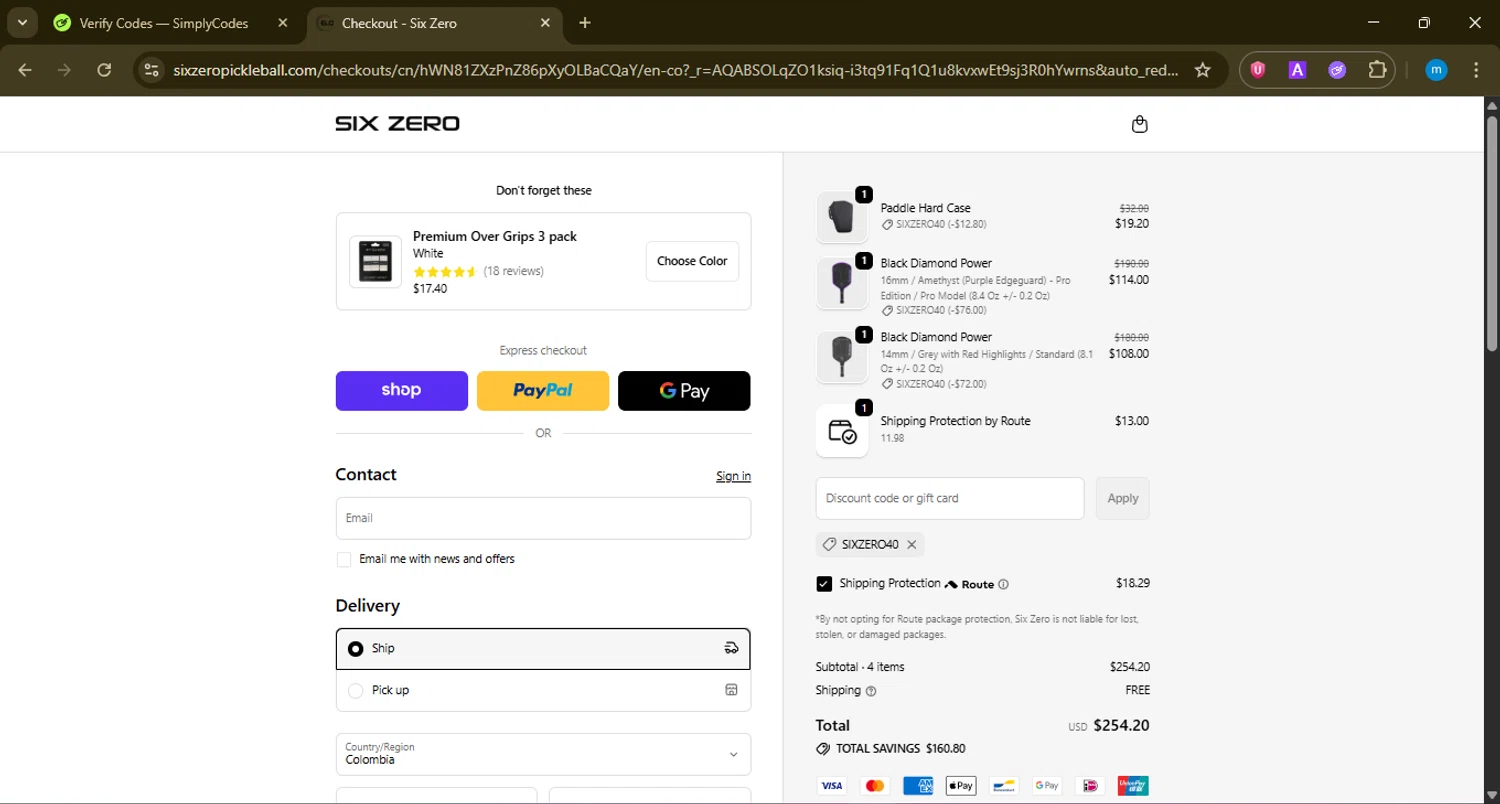Switch to Verify Codes SimplyCodes tab
The height and width of the screenshot is (804, 1500).
(x=164, y=23)
